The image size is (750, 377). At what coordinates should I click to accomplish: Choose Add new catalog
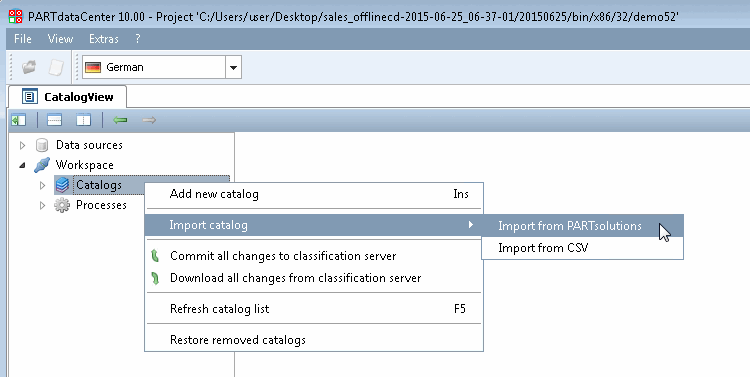click(x=314, y=194)
